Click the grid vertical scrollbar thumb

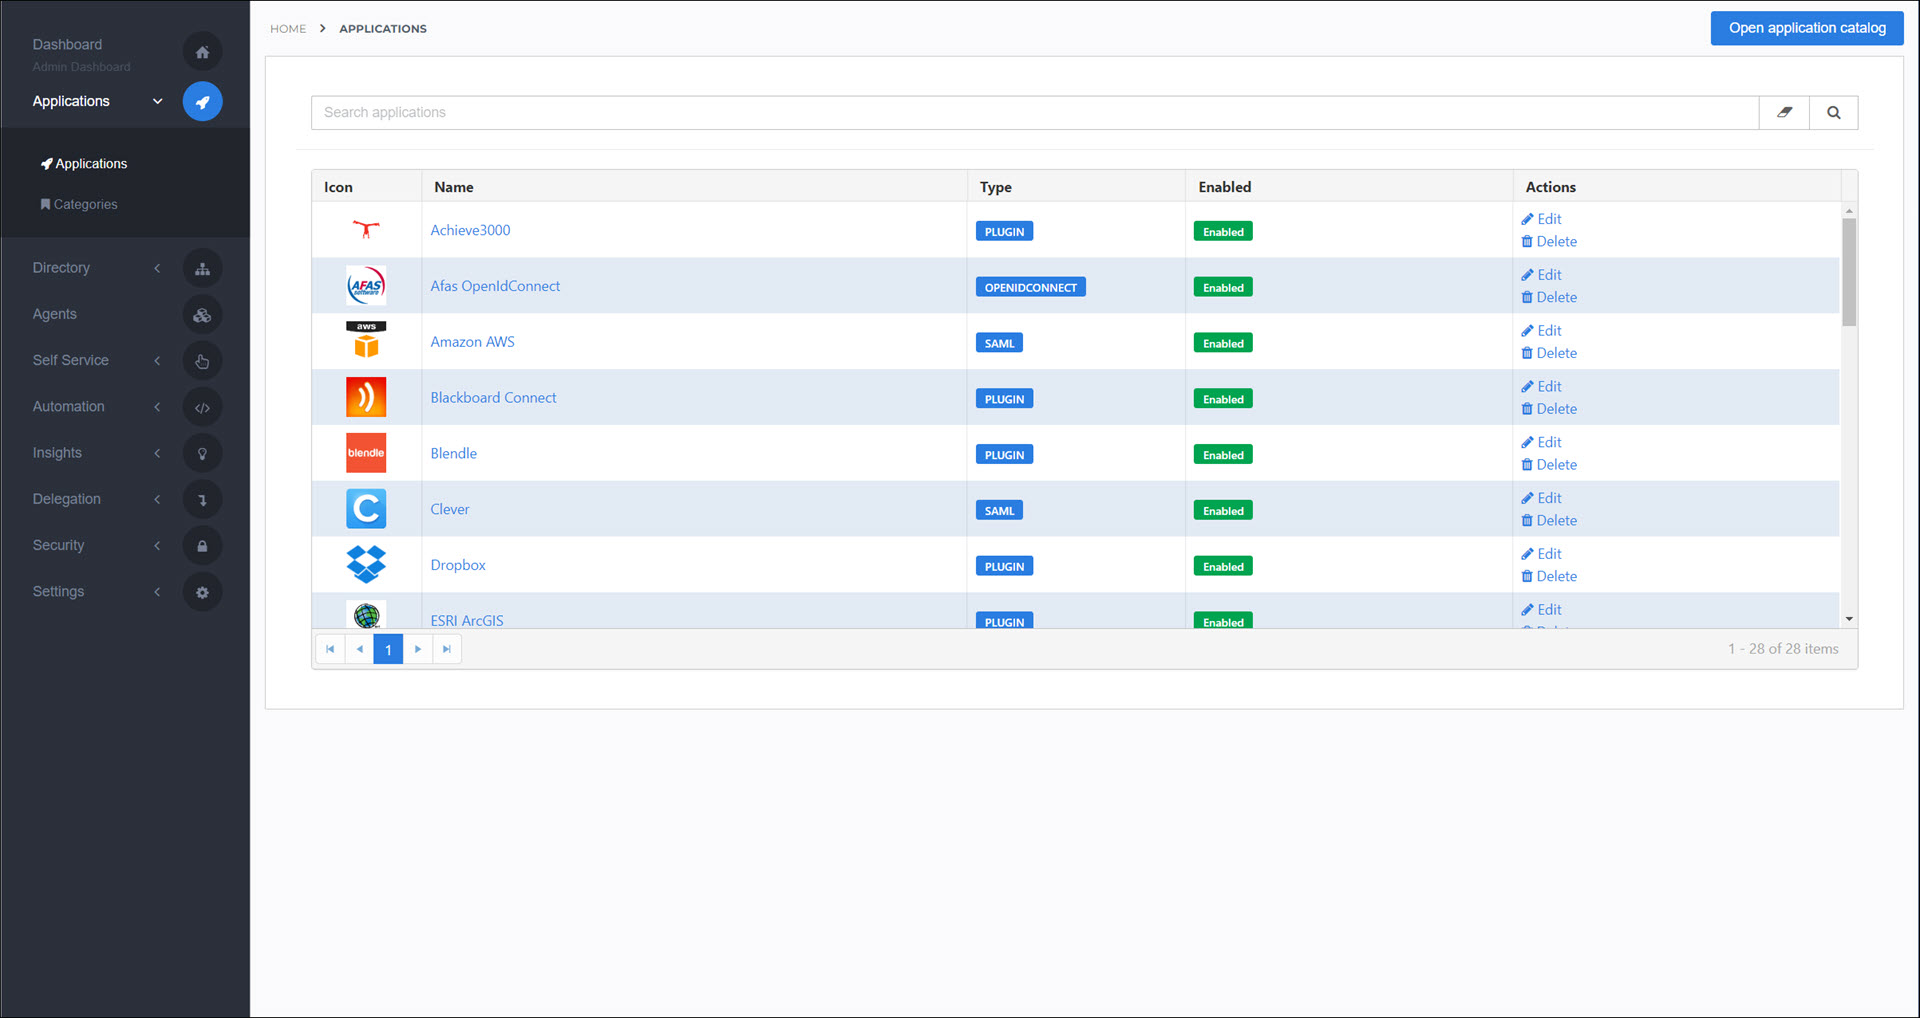pyautogui.click(x=1849, y=272)
